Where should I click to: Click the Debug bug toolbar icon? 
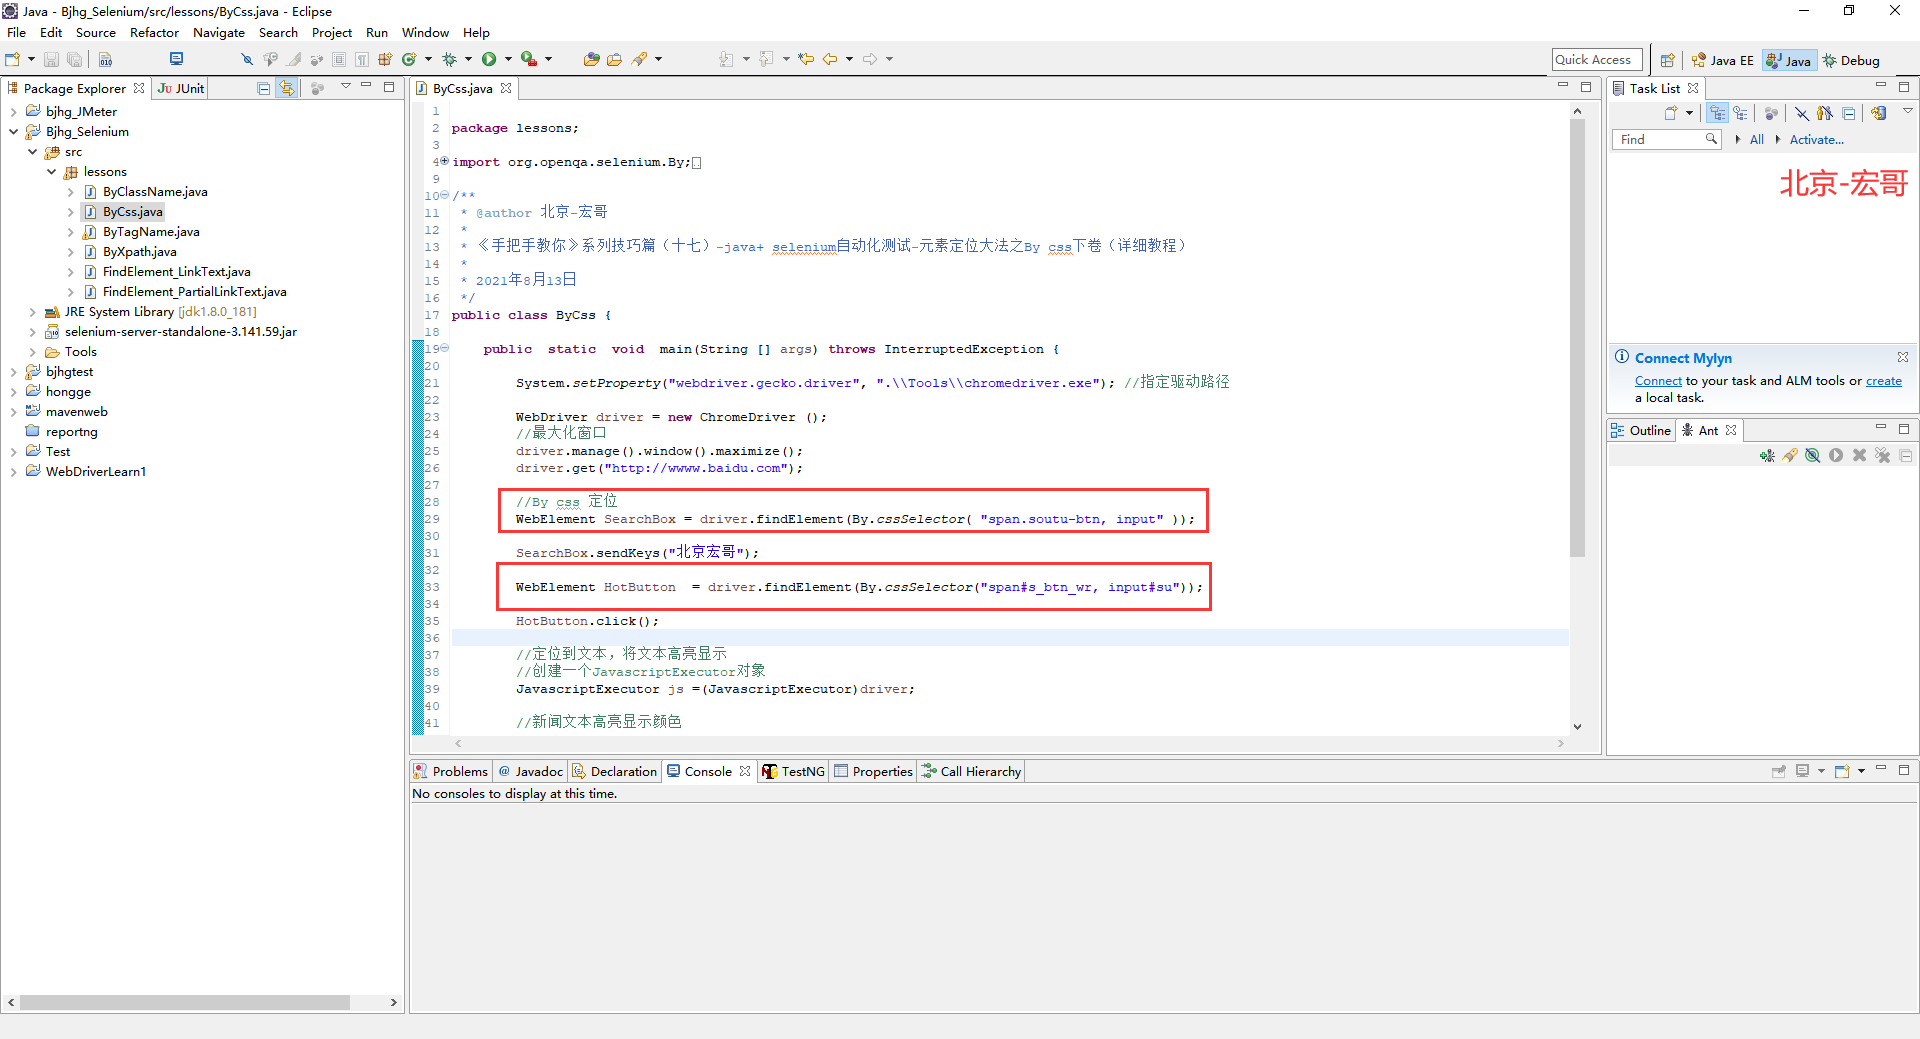[449, 60]
